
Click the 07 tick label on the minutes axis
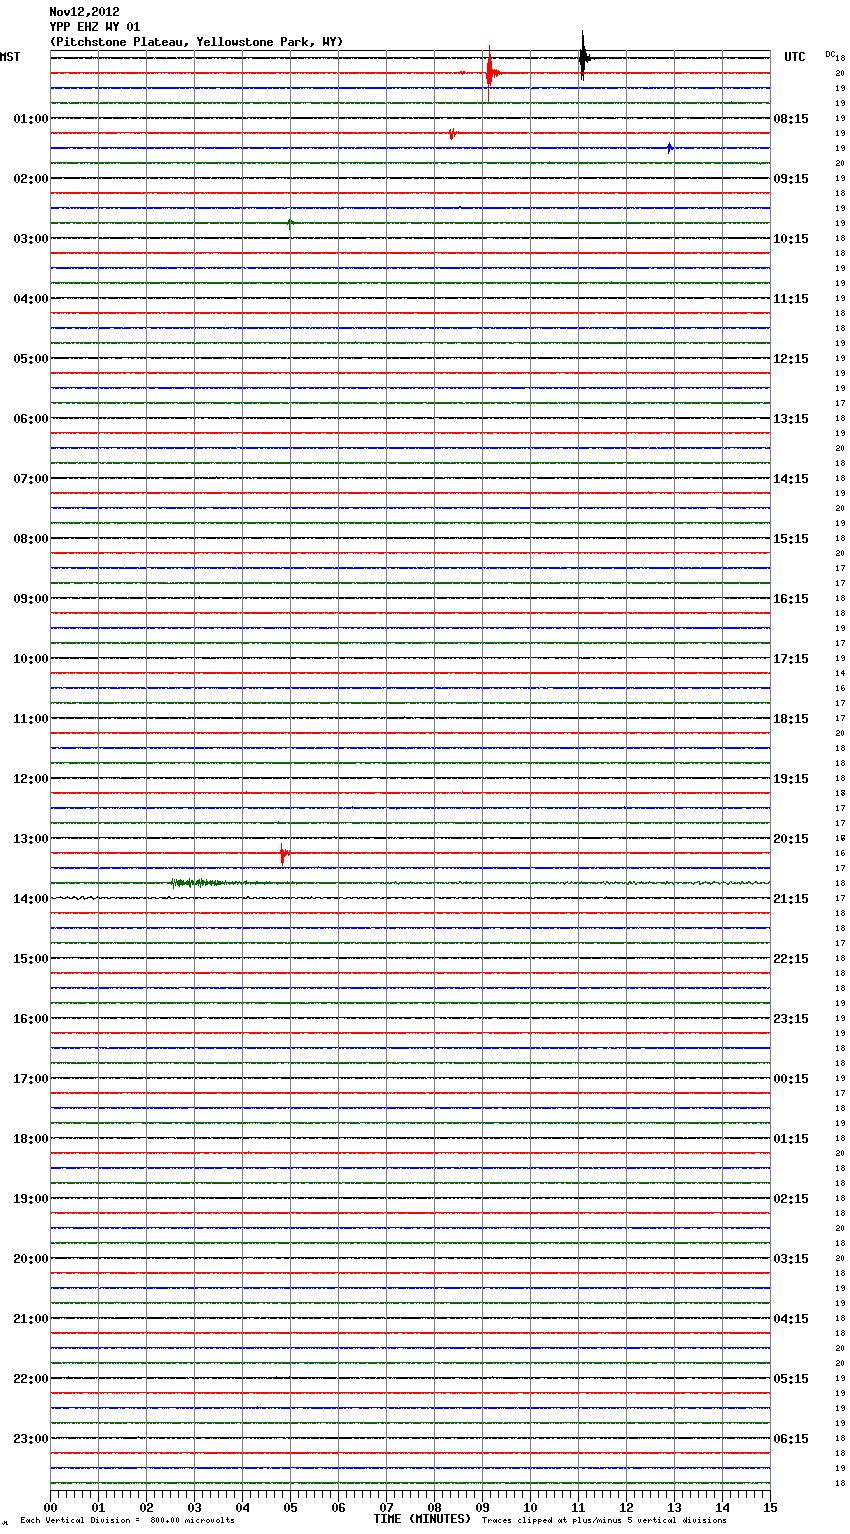click(386, 1508)
